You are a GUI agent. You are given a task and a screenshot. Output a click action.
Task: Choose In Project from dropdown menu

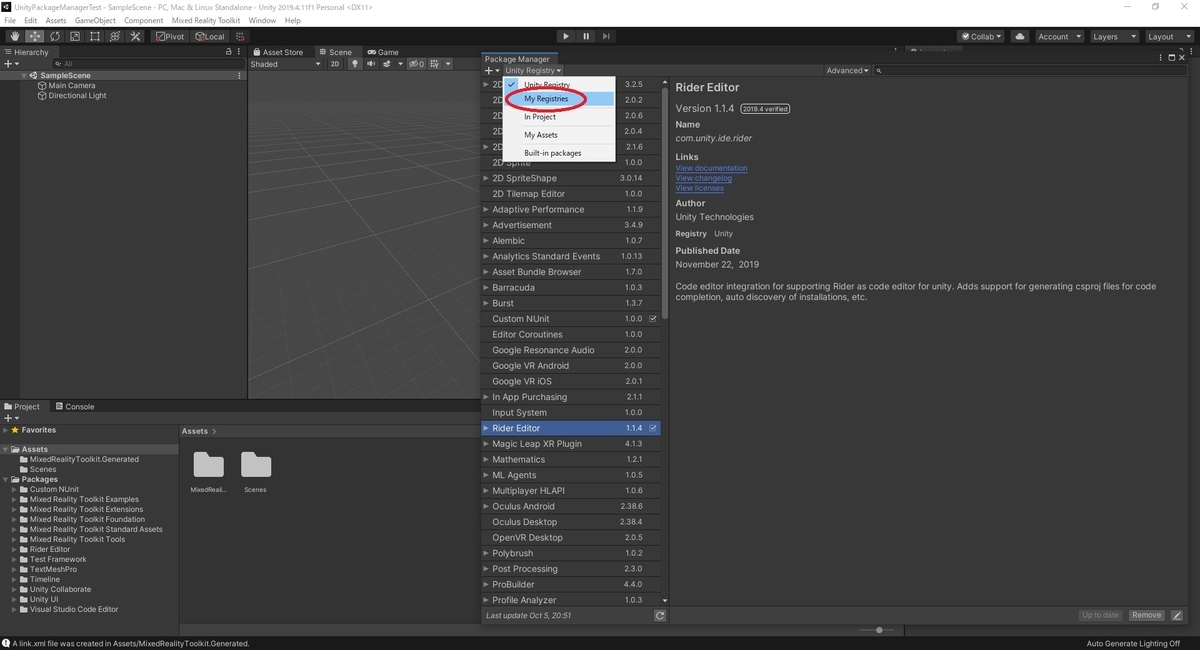(559, 117)
